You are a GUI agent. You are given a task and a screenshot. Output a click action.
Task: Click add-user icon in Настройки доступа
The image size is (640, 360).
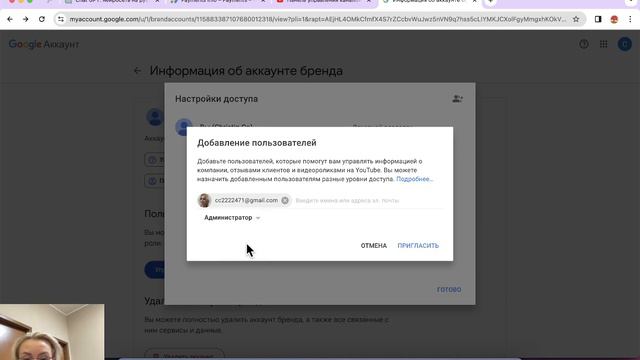457,99
